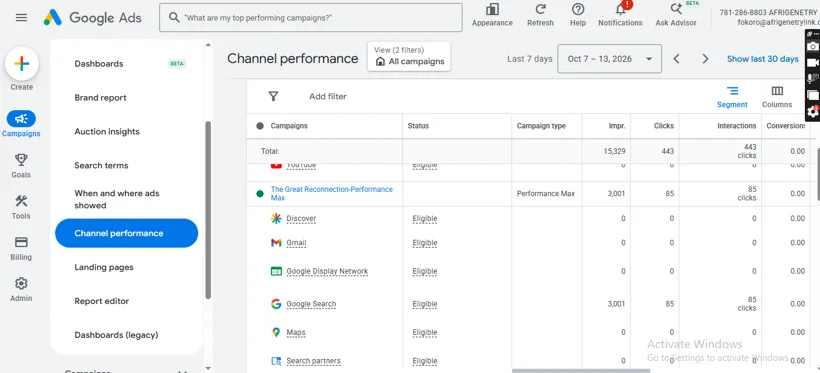Click Add filter
Screen dimensions: 820x373
[x=328, y=96]
